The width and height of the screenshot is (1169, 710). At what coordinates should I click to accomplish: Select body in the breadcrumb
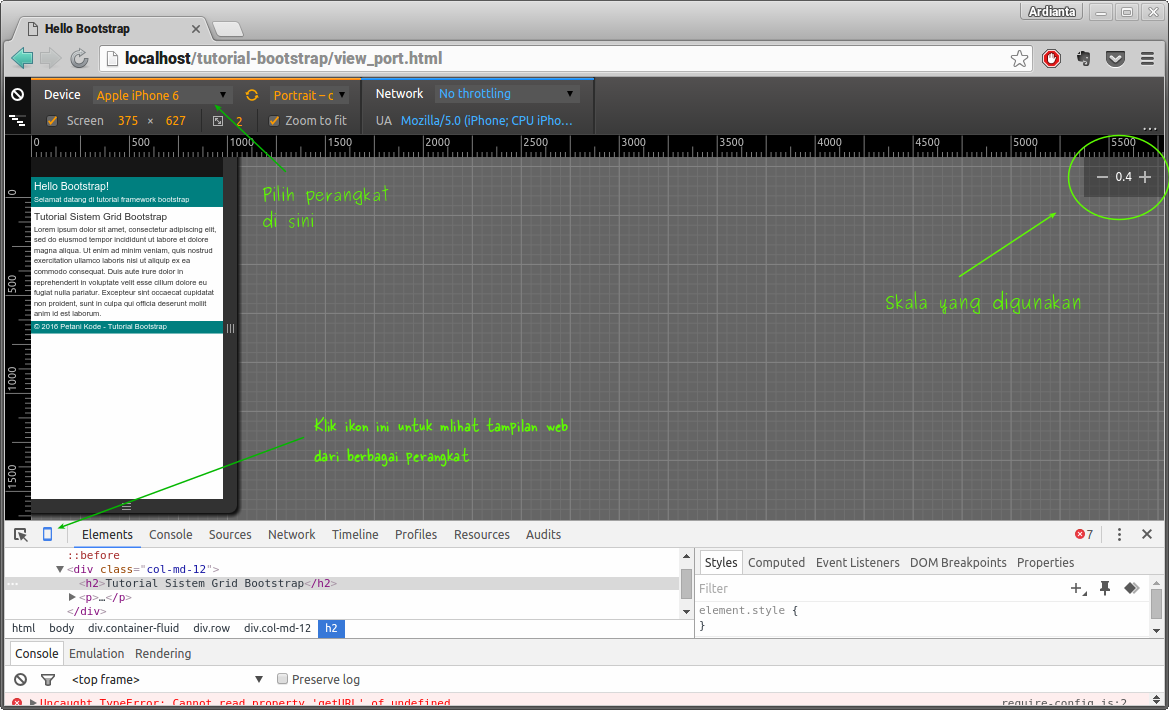point(62,628)
